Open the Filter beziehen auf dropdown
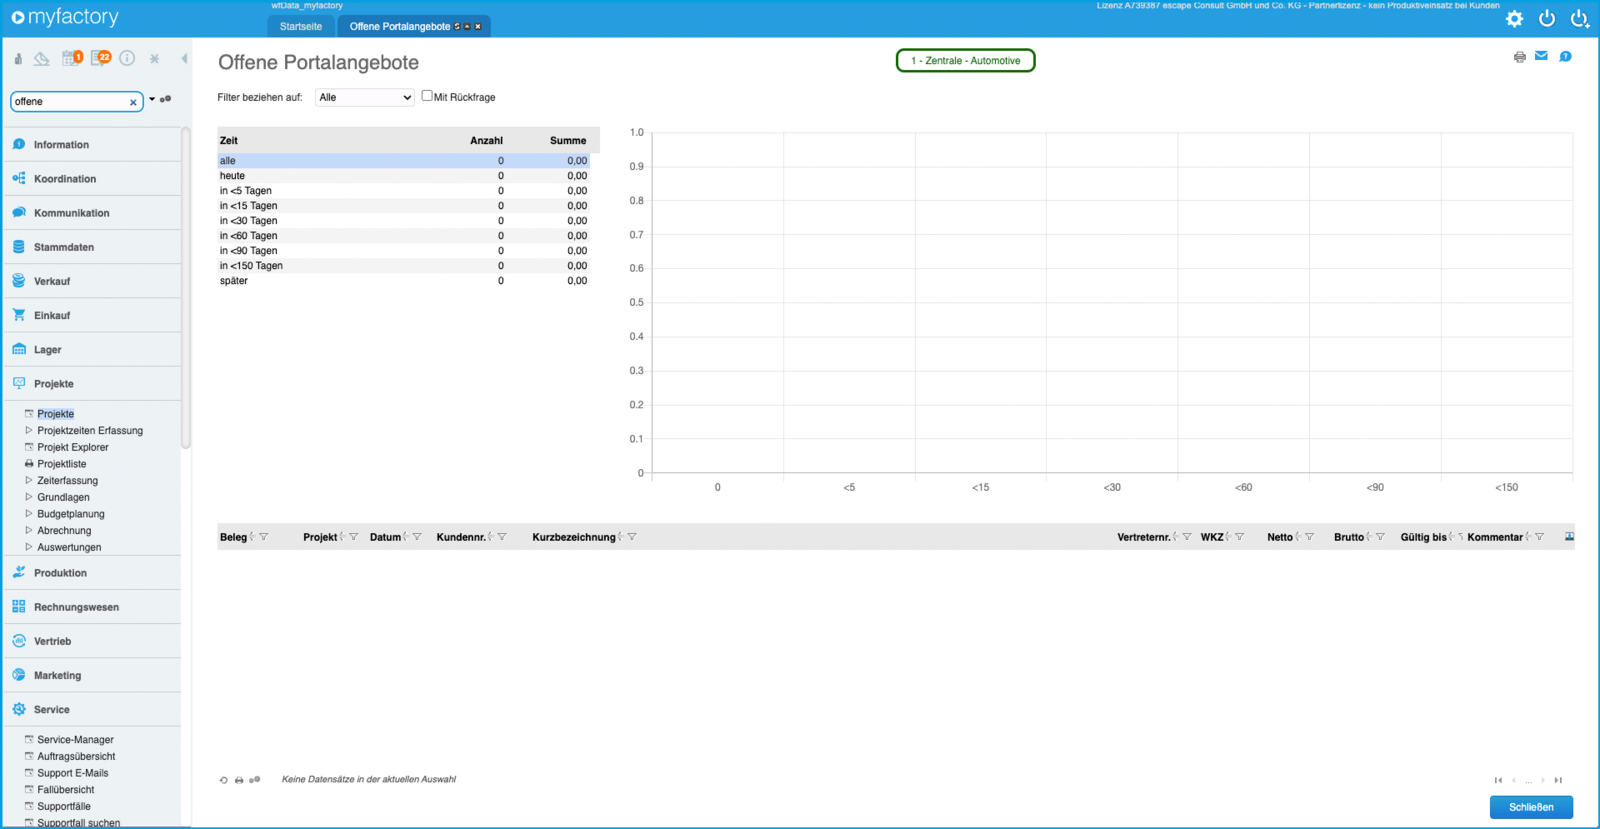Image resolution: width=1600 pixels, height=829 pixels. click(364, 97)
